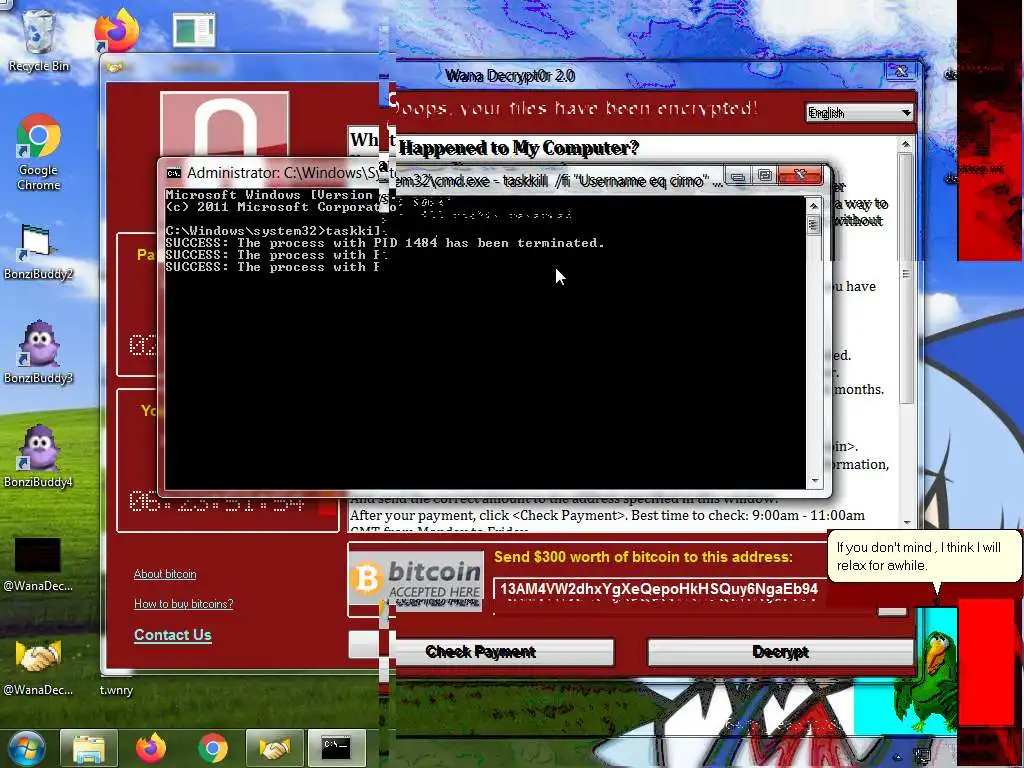This screenshot has width=1024, height=768.
Task: Click the red lock image in the Wana window
Action: coord(224,125)
